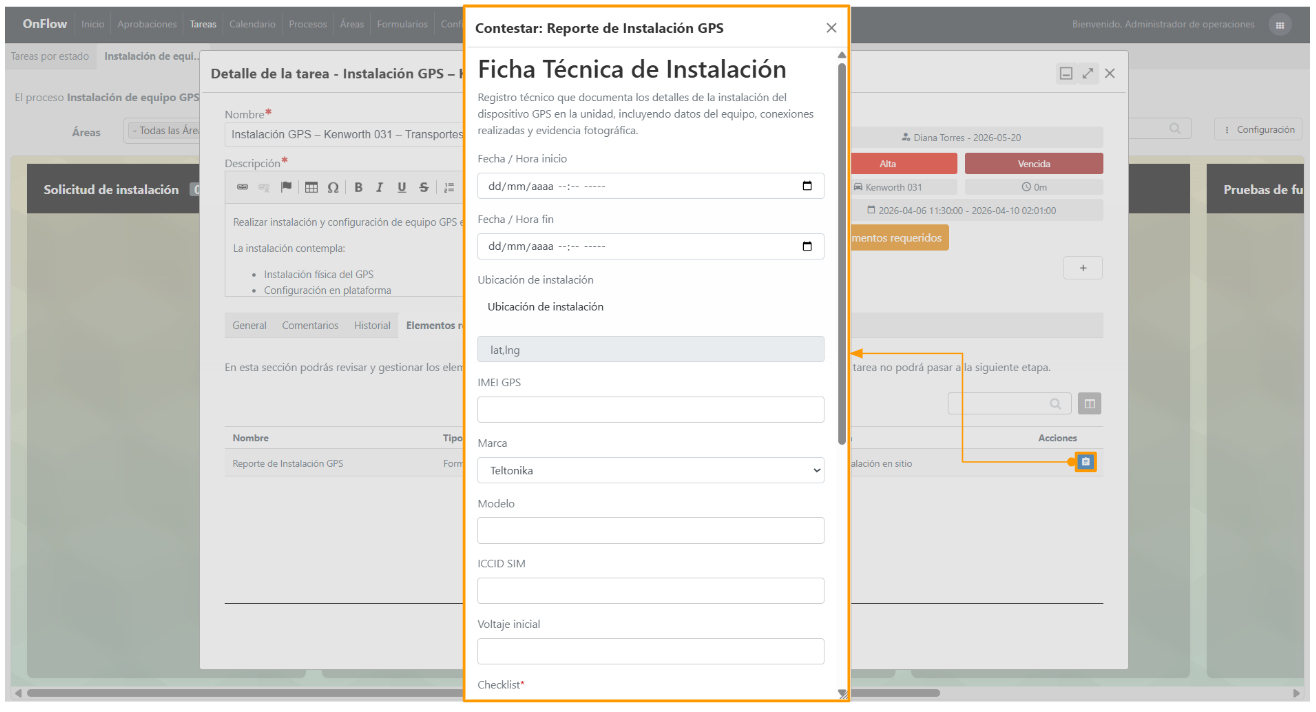Open the Marca dropdown showing Teltonika

651,470
